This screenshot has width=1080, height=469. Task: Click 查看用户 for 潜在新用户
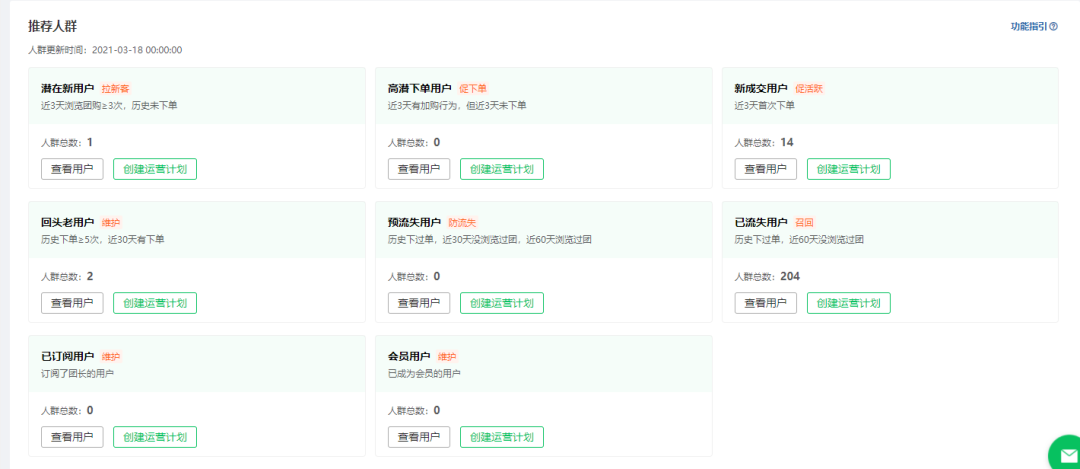(72, 169)
